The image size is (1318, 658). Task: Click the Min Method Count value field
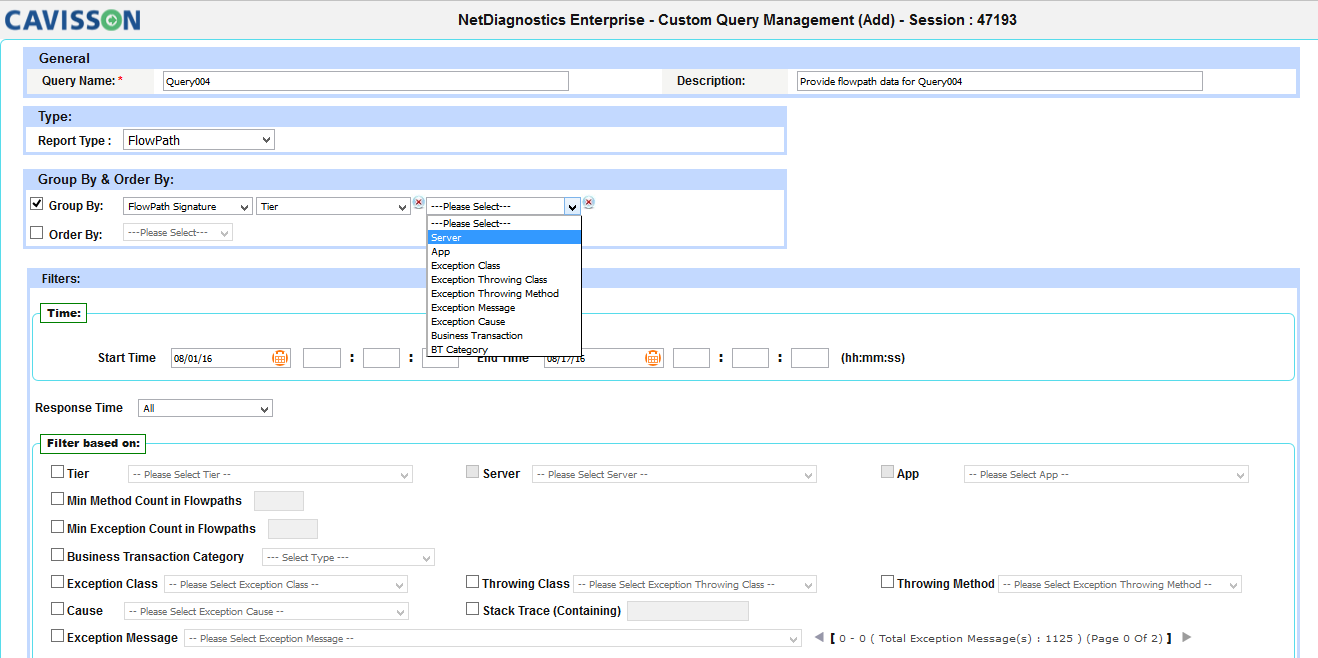click(x=279, y=501)
